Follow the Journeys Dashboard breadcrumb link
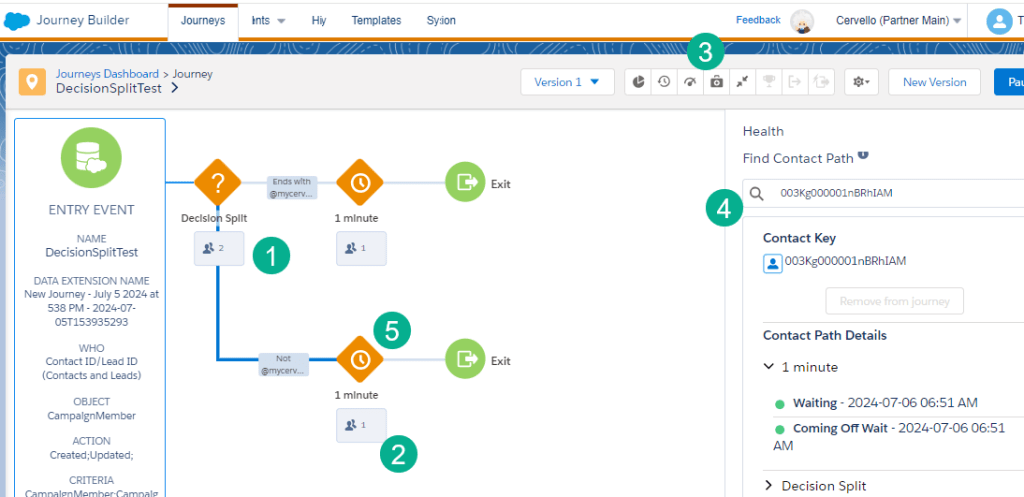Screen dimensions: 1024x497 107,74
